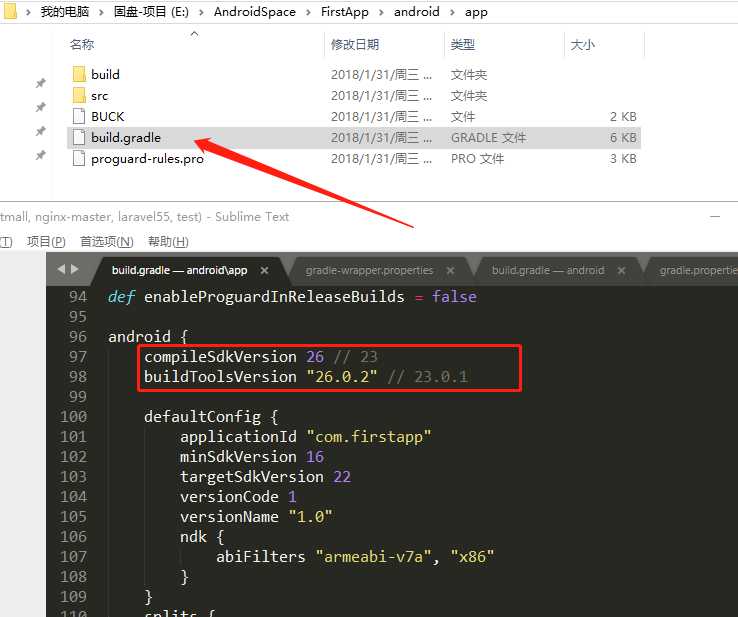The image size is (738, 617).
Task: Open the build folder icon
Action: pos(79,74)
